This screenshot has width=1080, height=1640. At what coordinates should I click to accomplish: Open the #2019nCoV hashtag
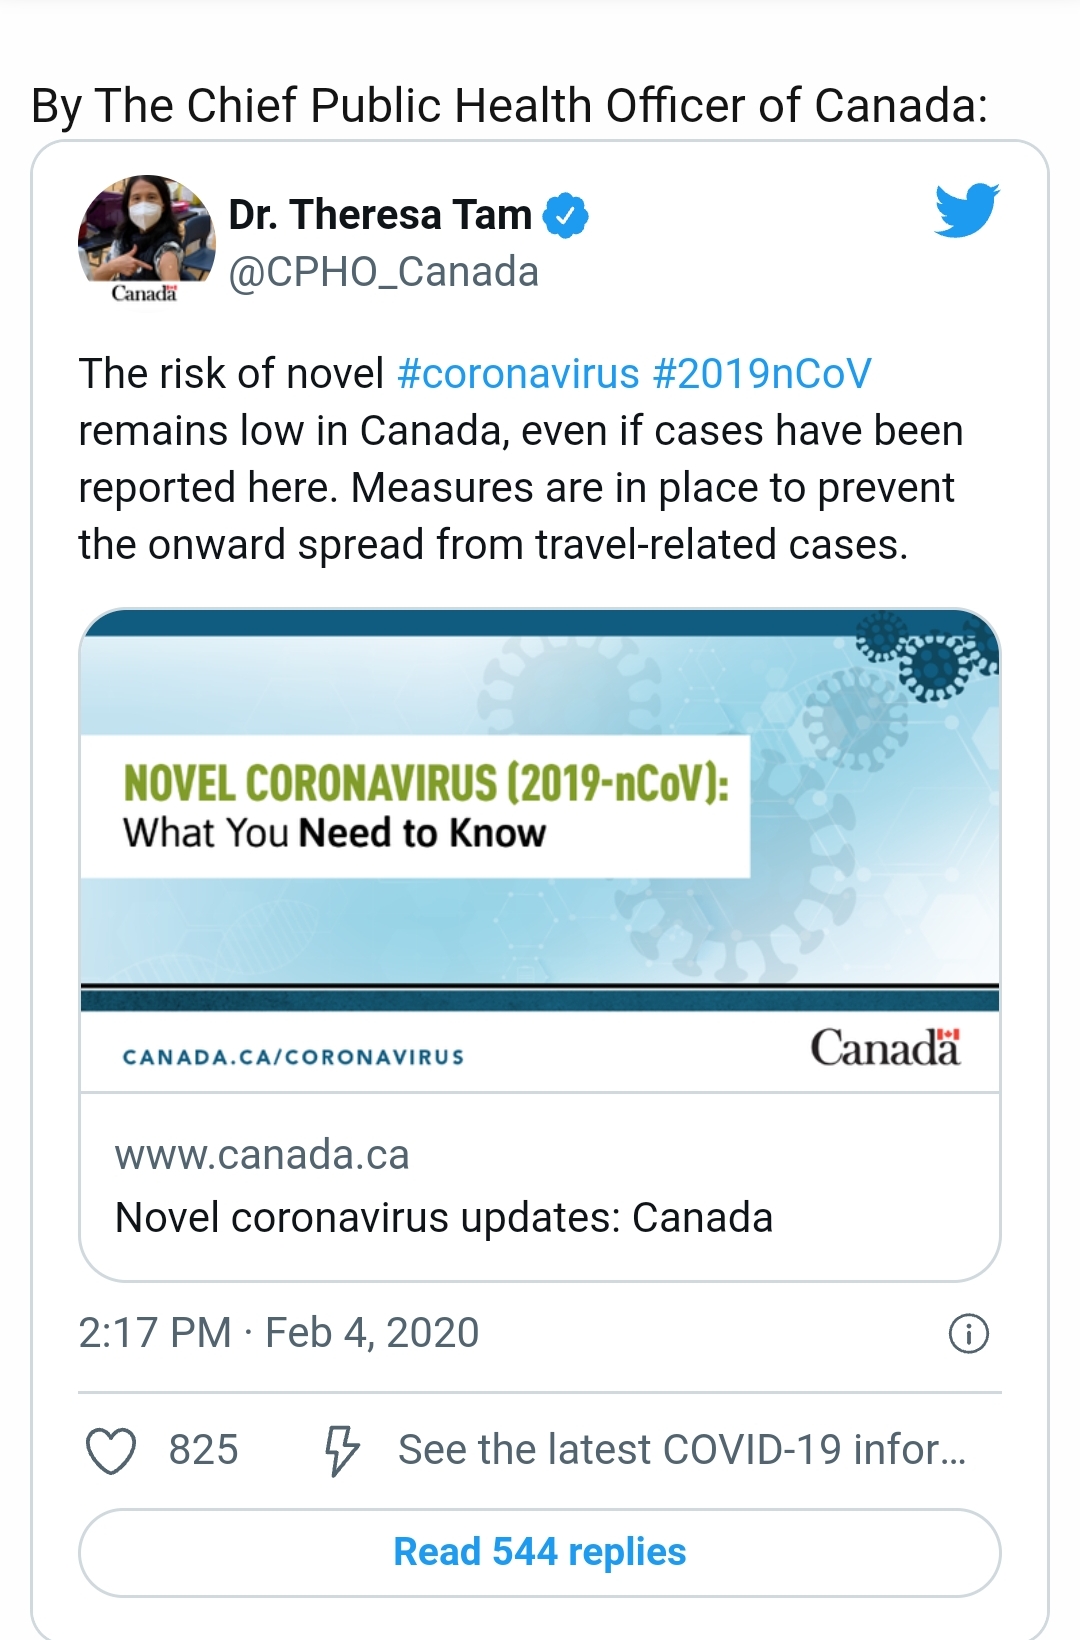762,374
